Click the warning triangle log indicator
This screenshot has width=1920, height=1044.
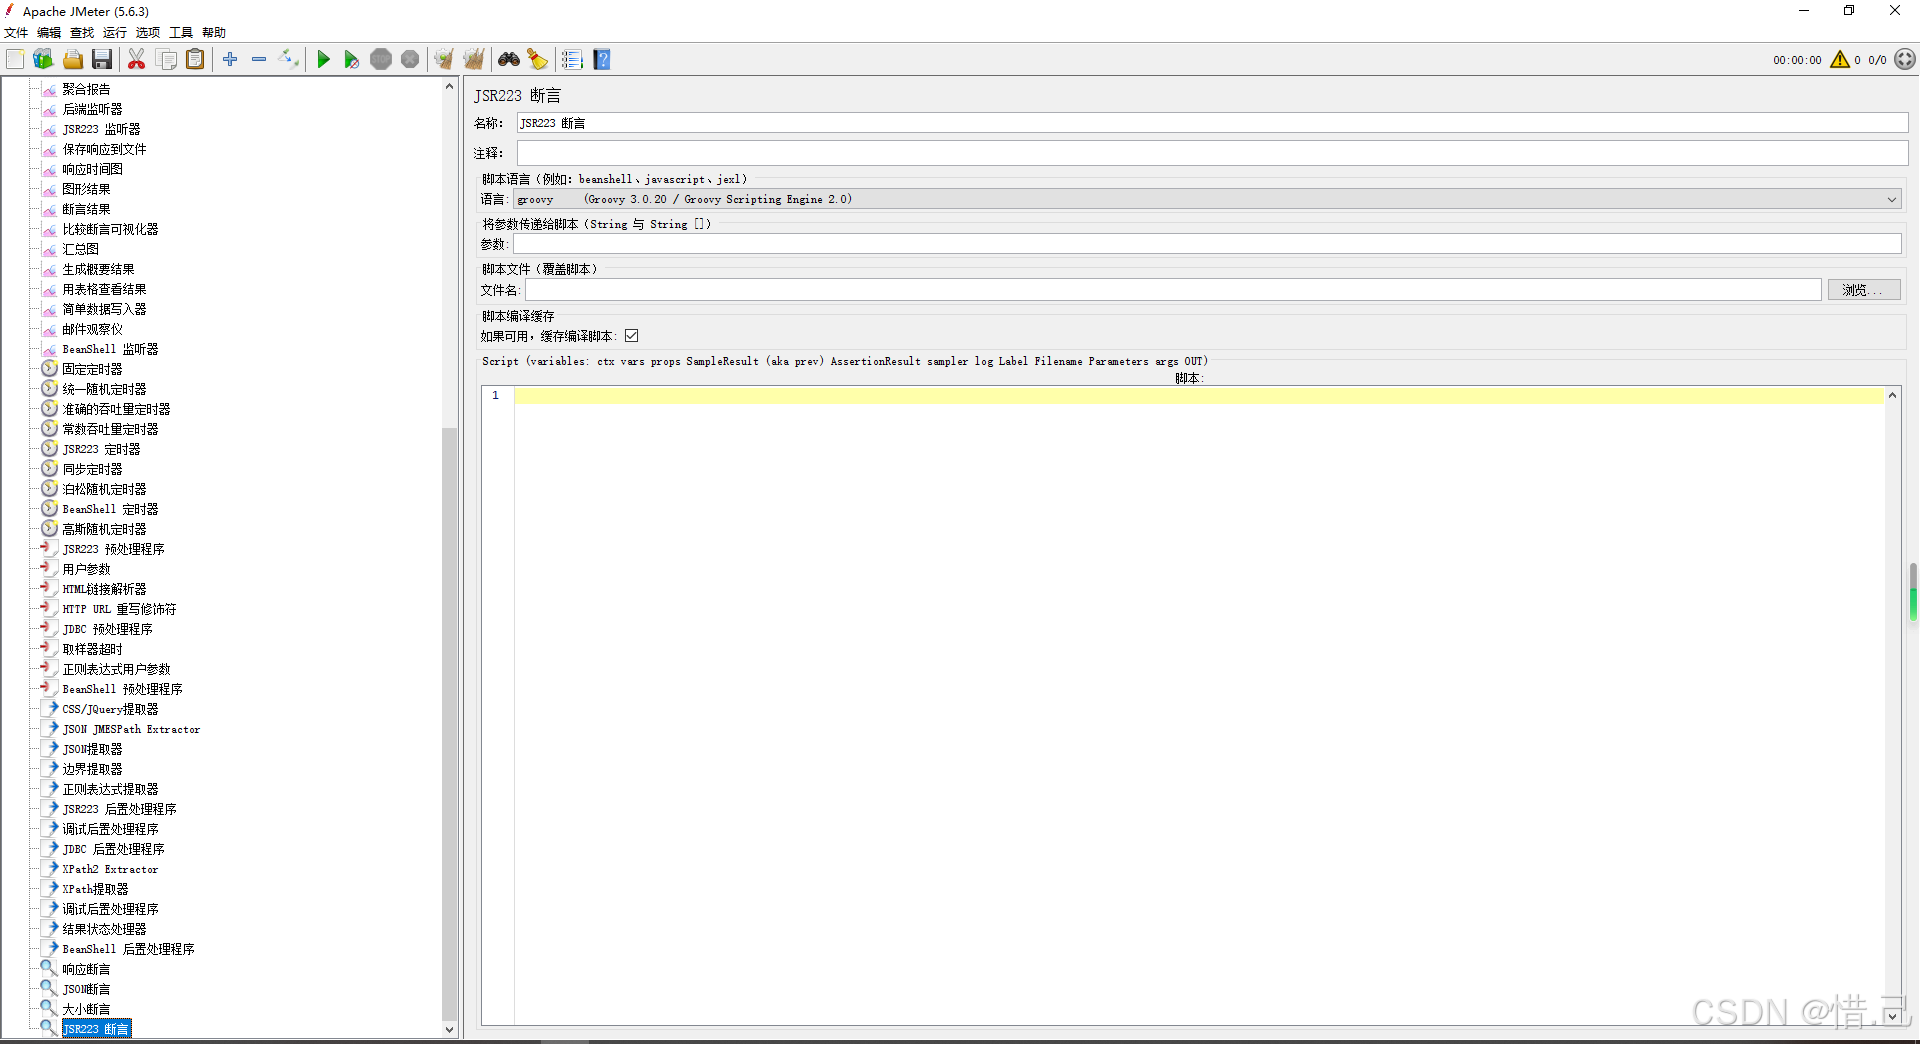tap(1840, 60)
